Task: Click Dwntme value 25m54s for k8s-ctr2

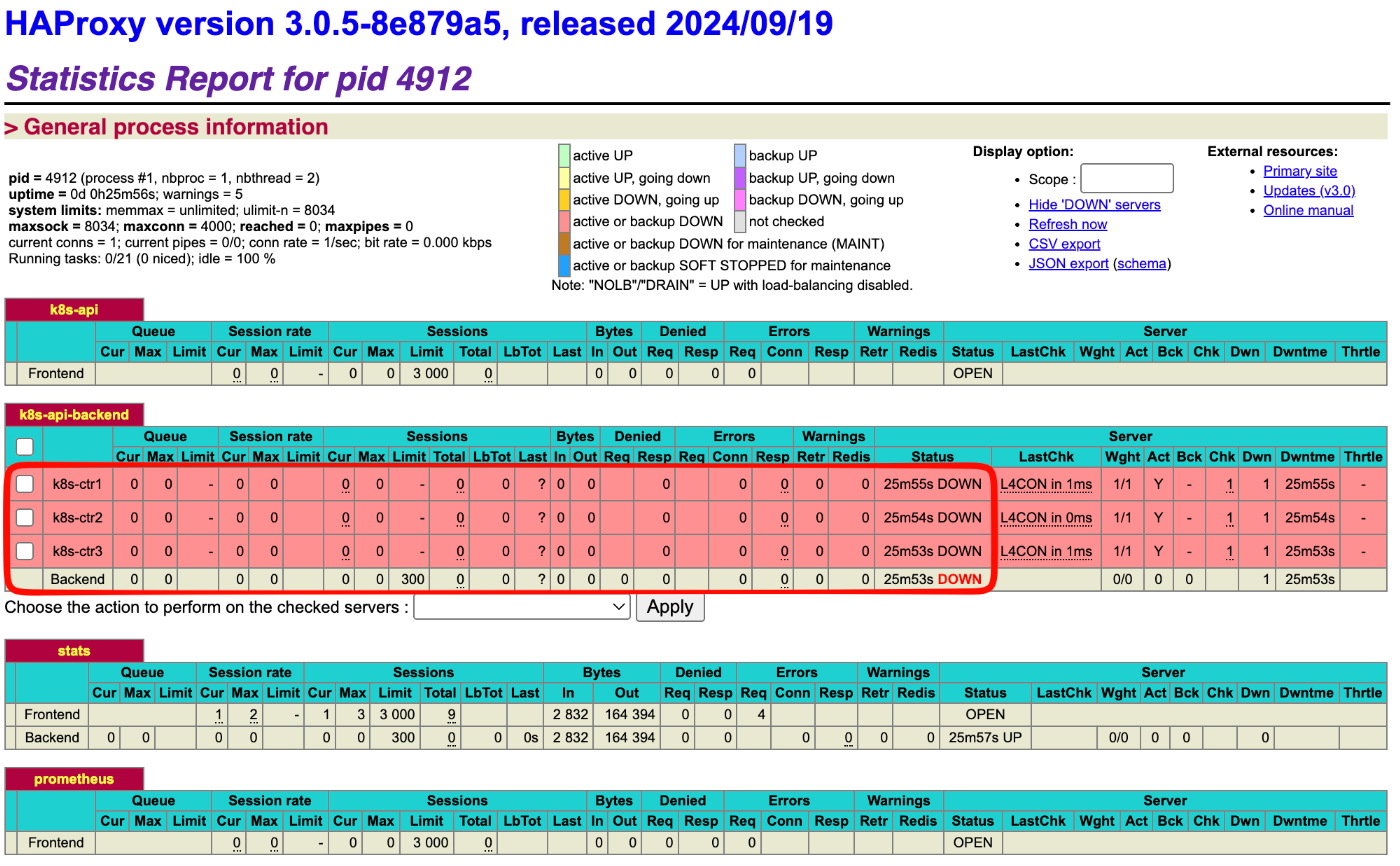Action: point(1309,518)
